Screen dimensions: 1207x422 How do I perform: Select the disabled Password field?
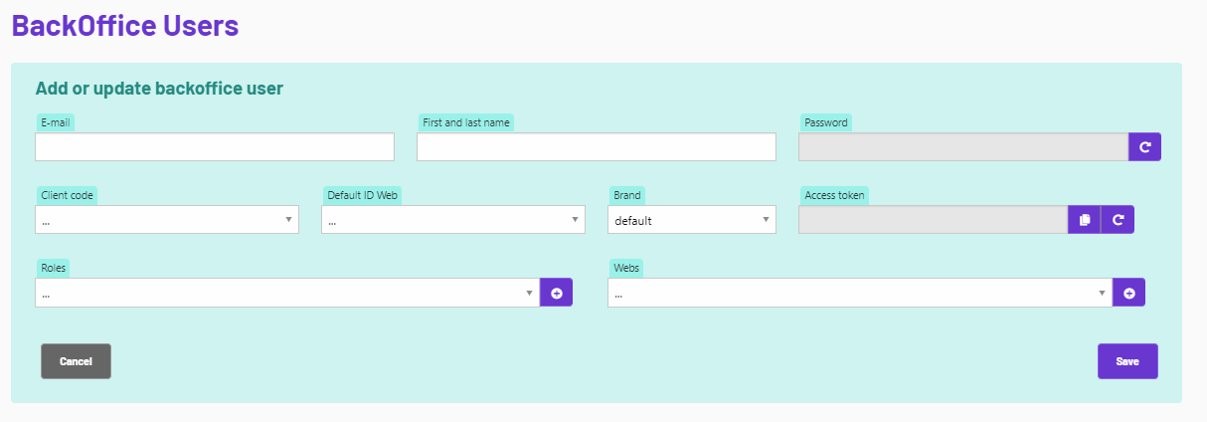(x=964, y=147)
